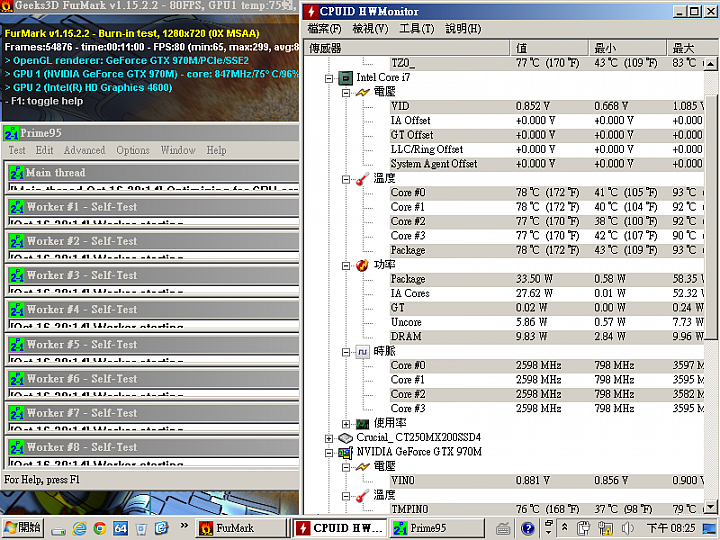The width and height of the screenshot is (720, 540).
Task: Switch to FurMark taskbar button
Action: click(242, 528)
